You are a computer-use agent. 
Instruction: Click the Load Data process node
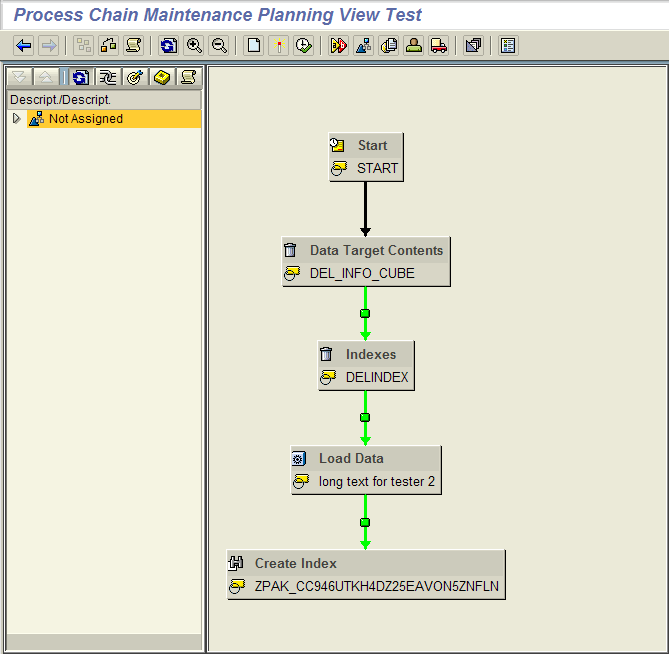pos(366,470)
